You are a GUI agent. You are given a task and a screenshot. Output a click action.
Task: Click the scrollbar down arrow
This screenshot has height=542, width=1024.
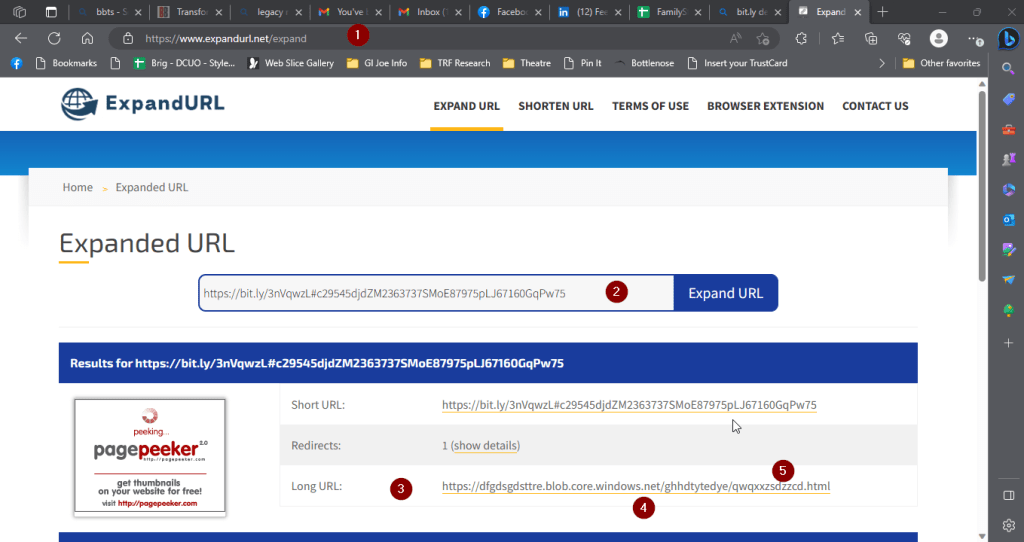(982, 536)
